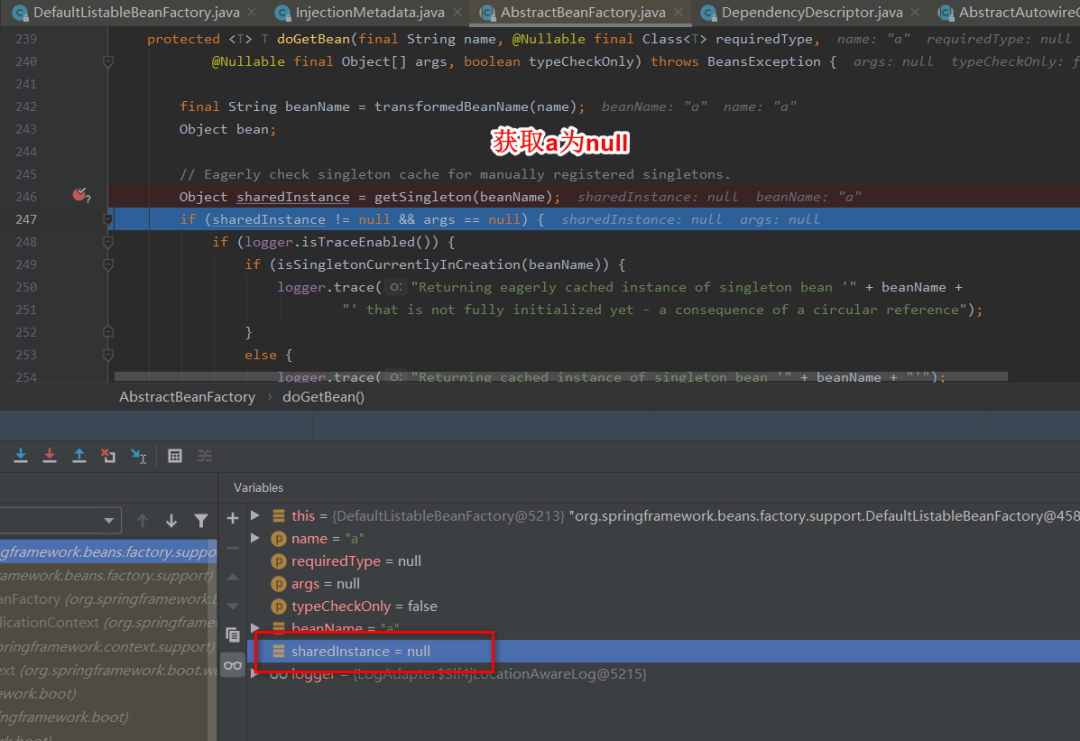Open the Evaluate Expression calculator icon
Image resolution: width=1080 pixels, height=741 pixels.
pos(175,456)
